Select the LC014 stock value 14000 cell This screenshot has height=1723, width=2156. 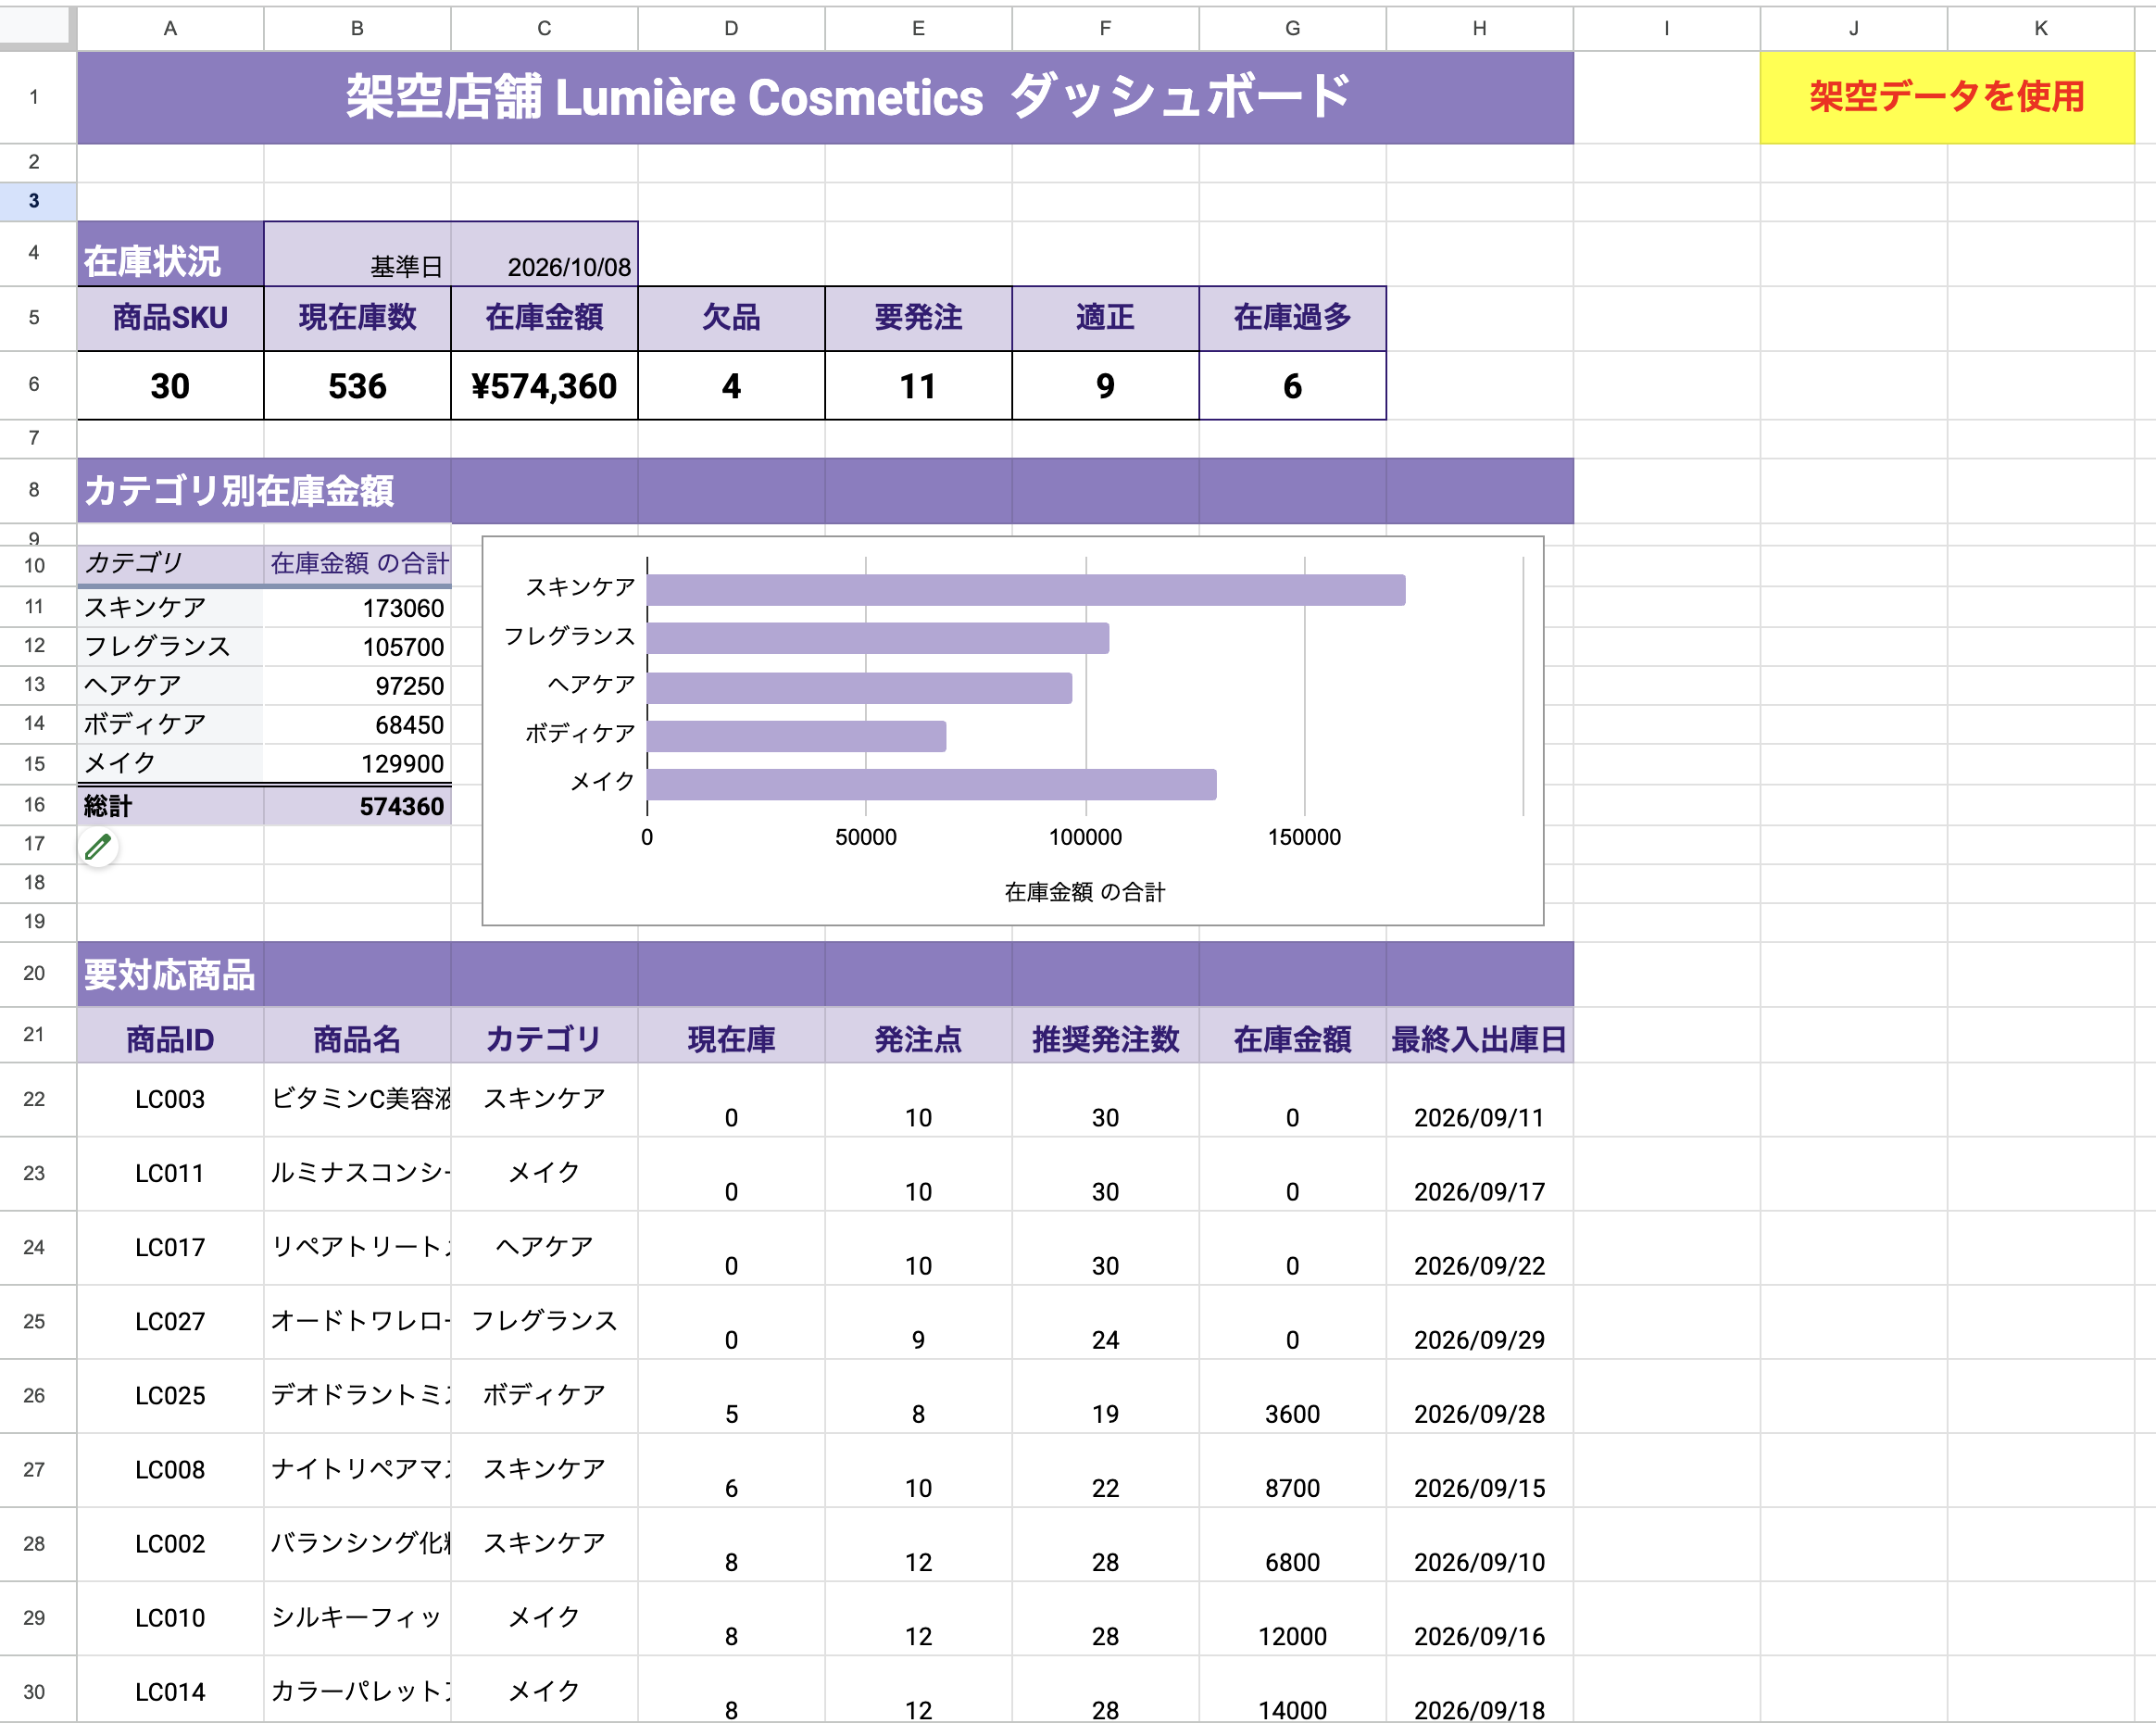pyautogui.click(x=1292, y=1690)
